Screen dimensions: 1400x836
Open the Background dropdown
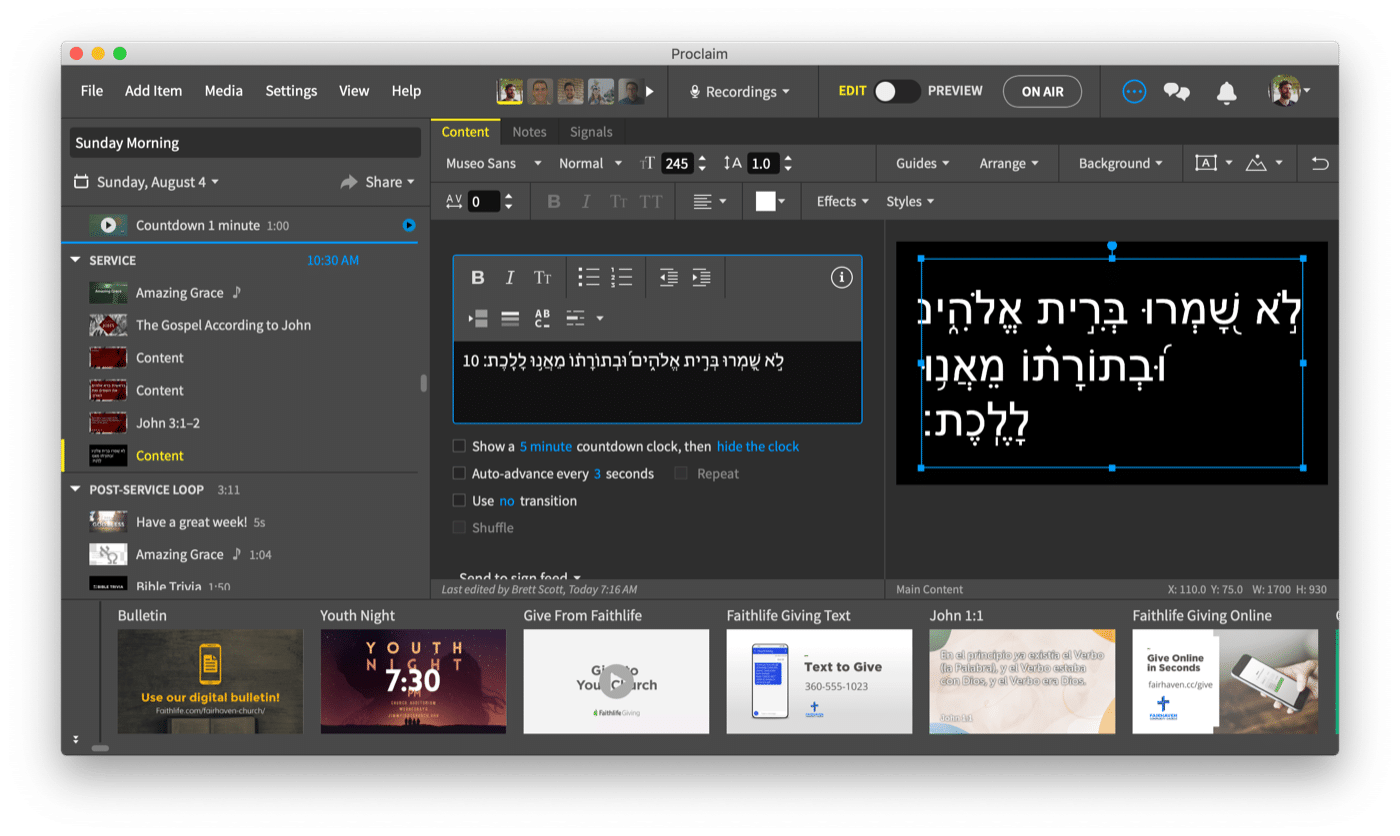tap(1120, 163)
